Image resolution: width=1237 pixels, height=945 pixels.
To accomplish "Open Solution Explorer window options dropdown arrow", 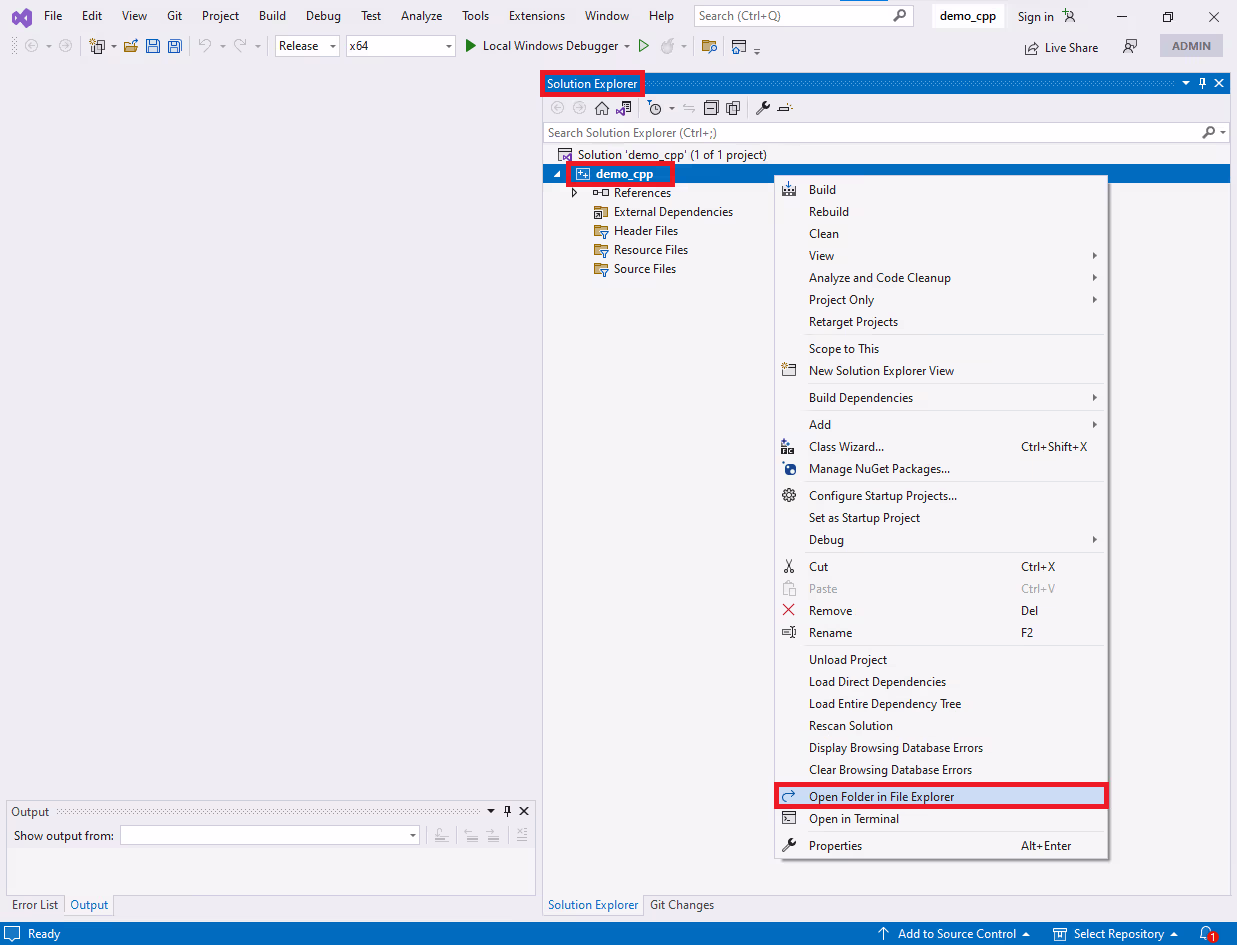I will (1186, 83).
